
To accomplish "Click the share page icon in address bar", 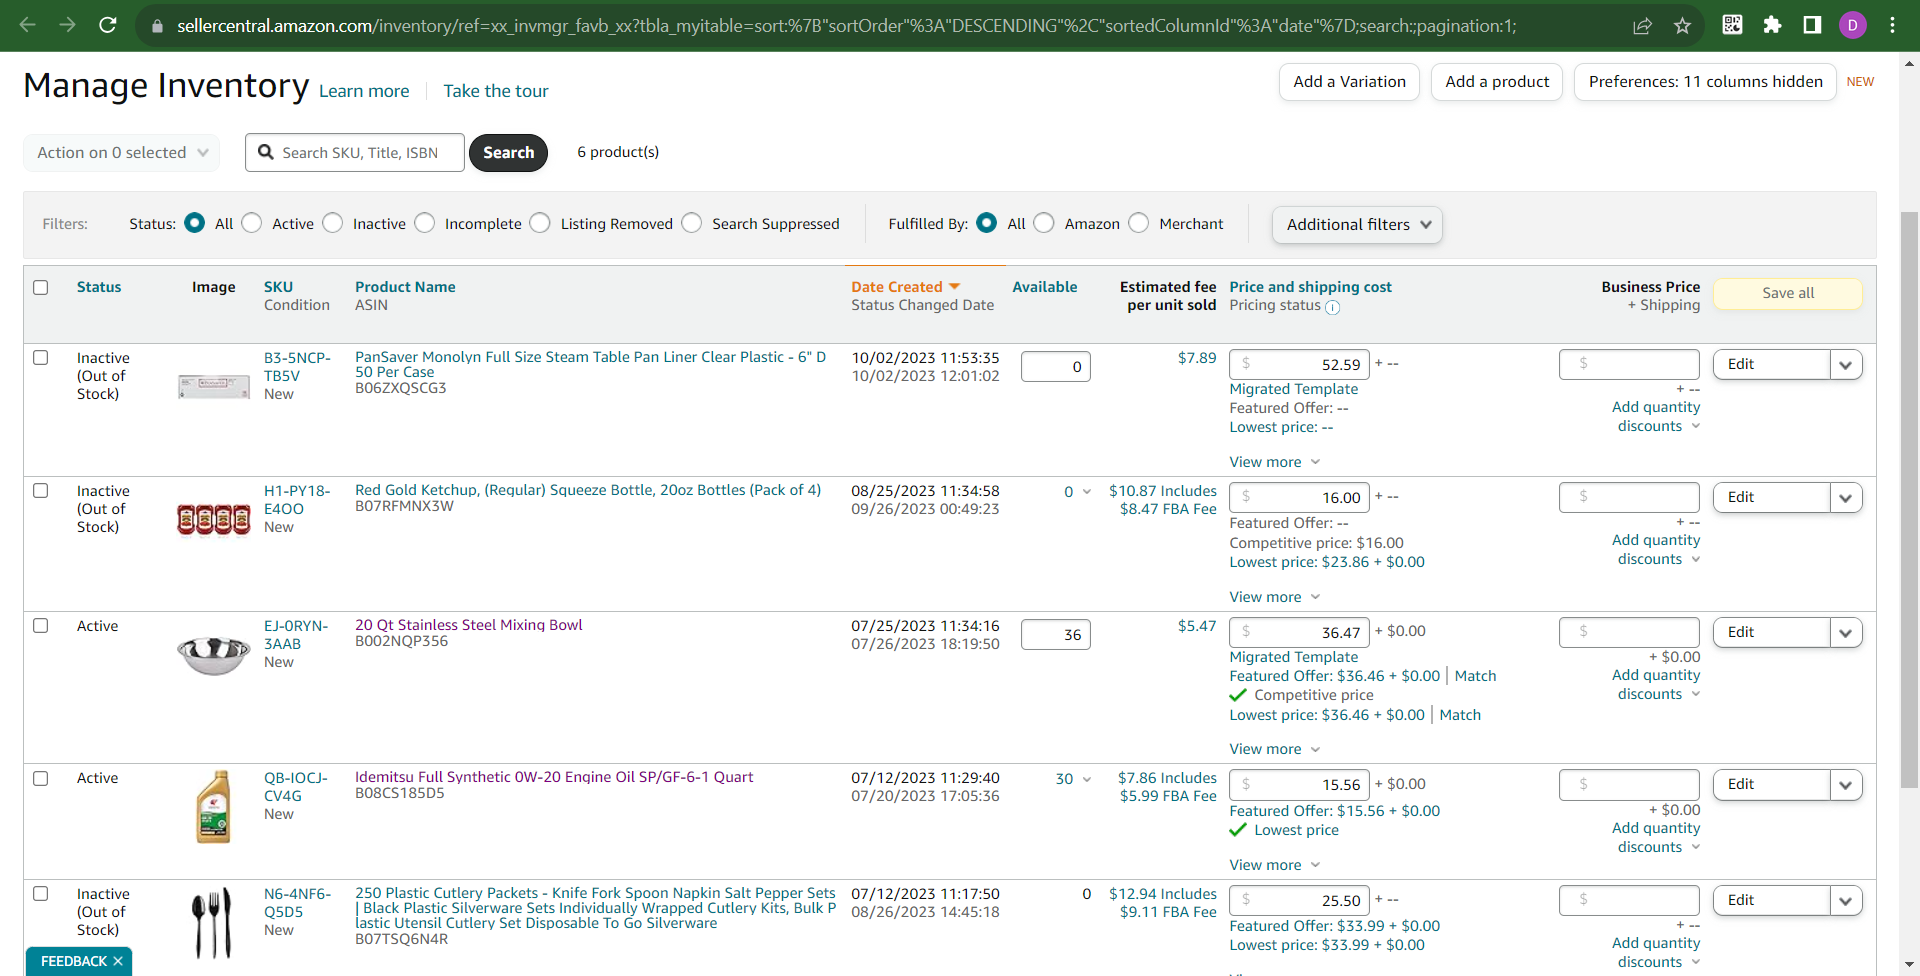I will click(x=1642, y=26).
